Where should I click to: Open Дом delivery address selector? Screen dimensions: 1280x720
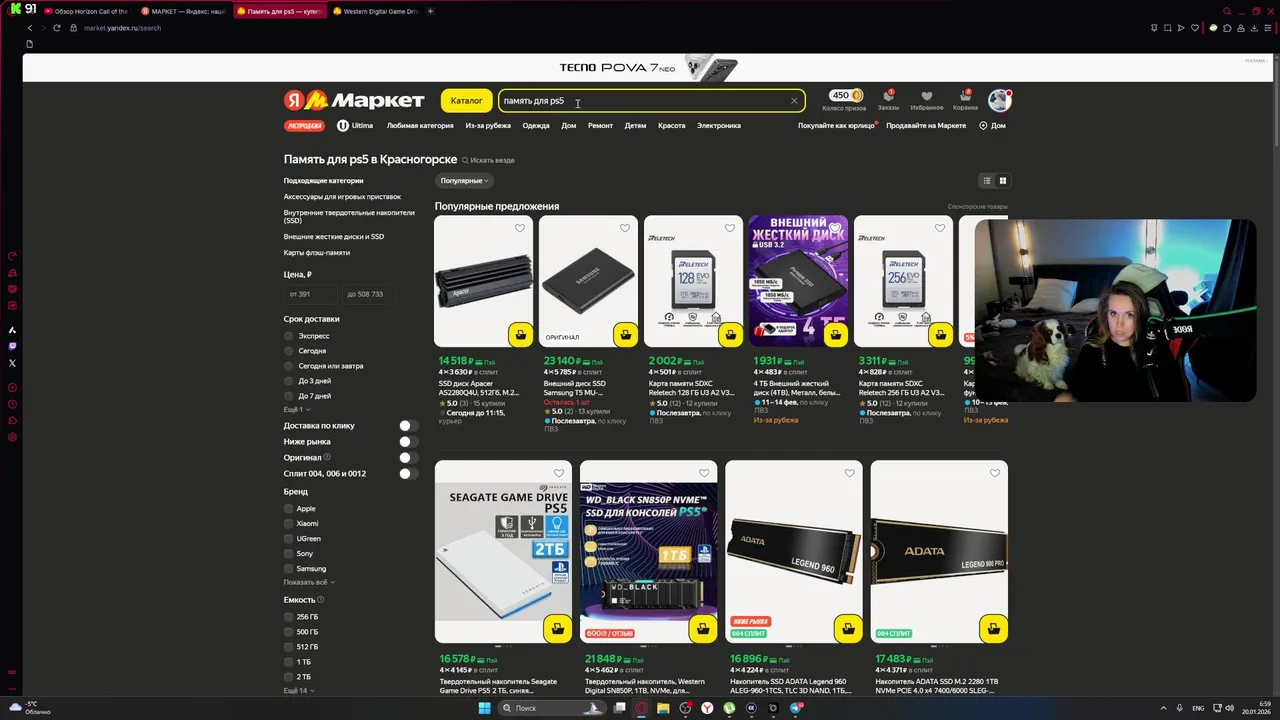pyautogui.click(x=992, y=126)
